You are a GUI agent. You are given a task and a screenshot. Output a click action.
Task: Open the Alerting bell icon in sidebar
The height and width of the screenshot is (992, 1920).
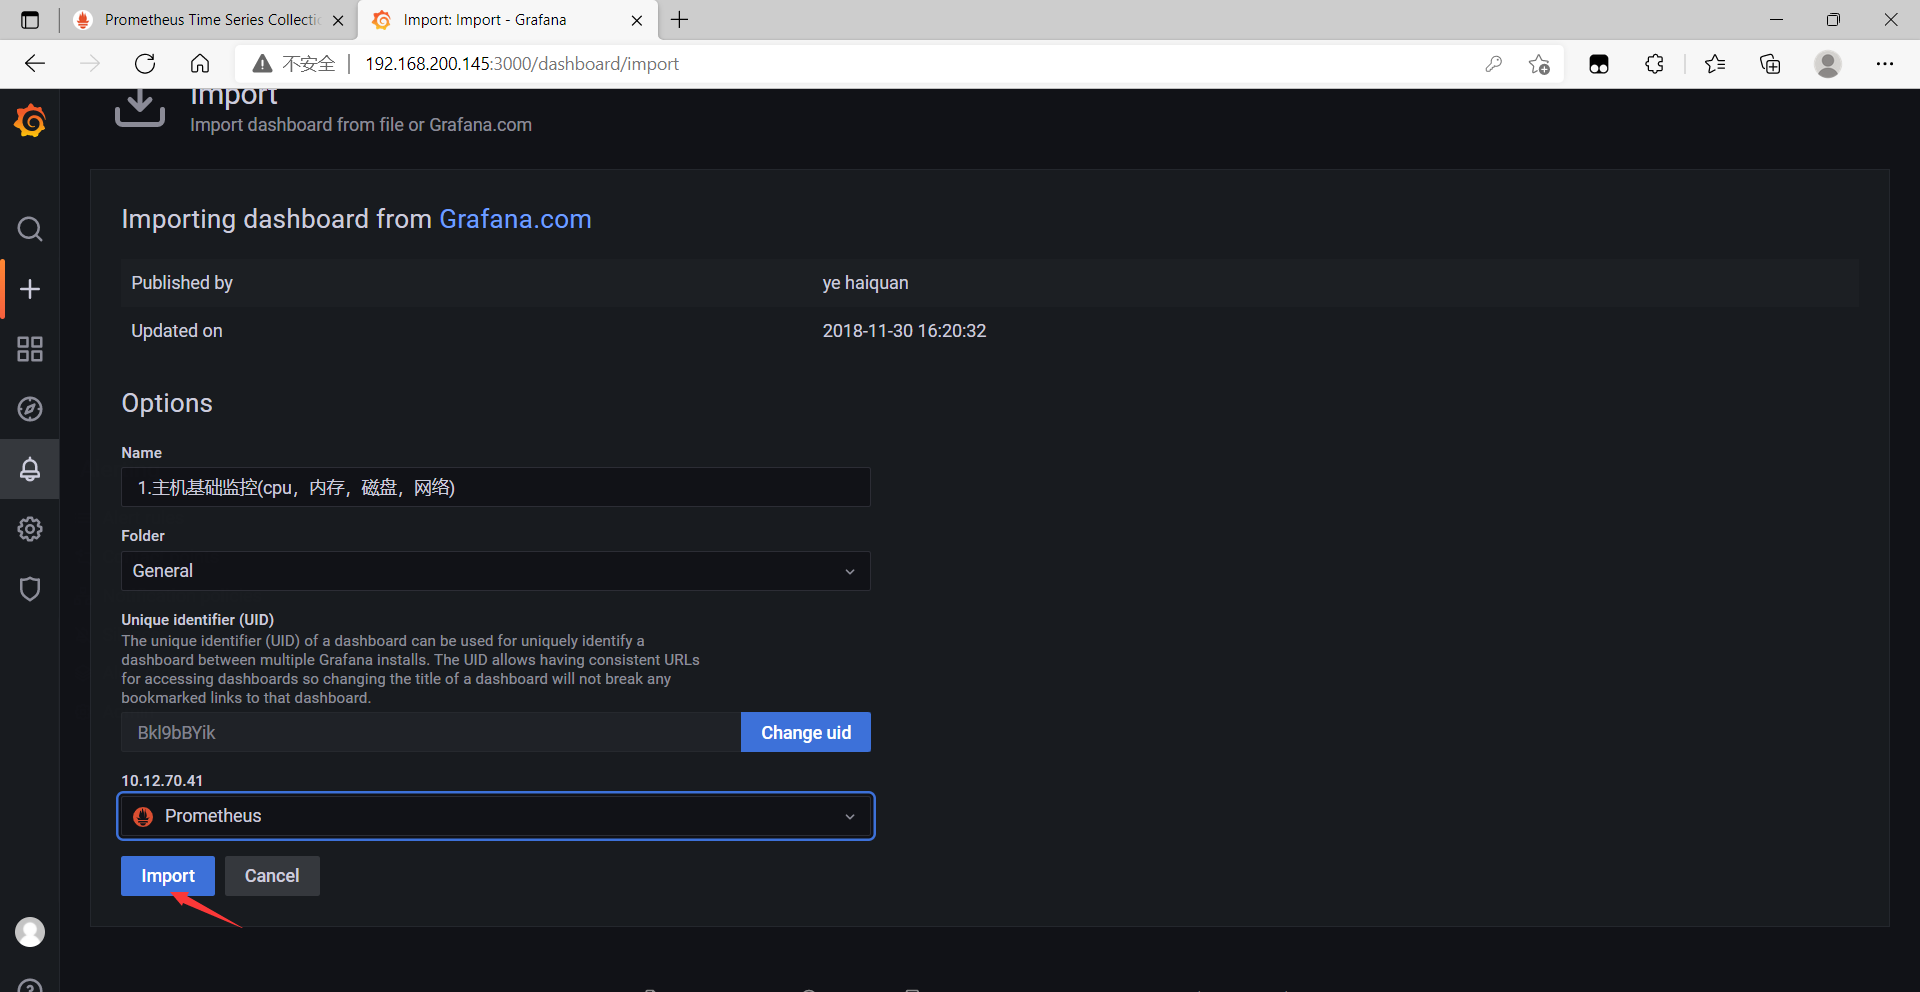coord(30,469)
